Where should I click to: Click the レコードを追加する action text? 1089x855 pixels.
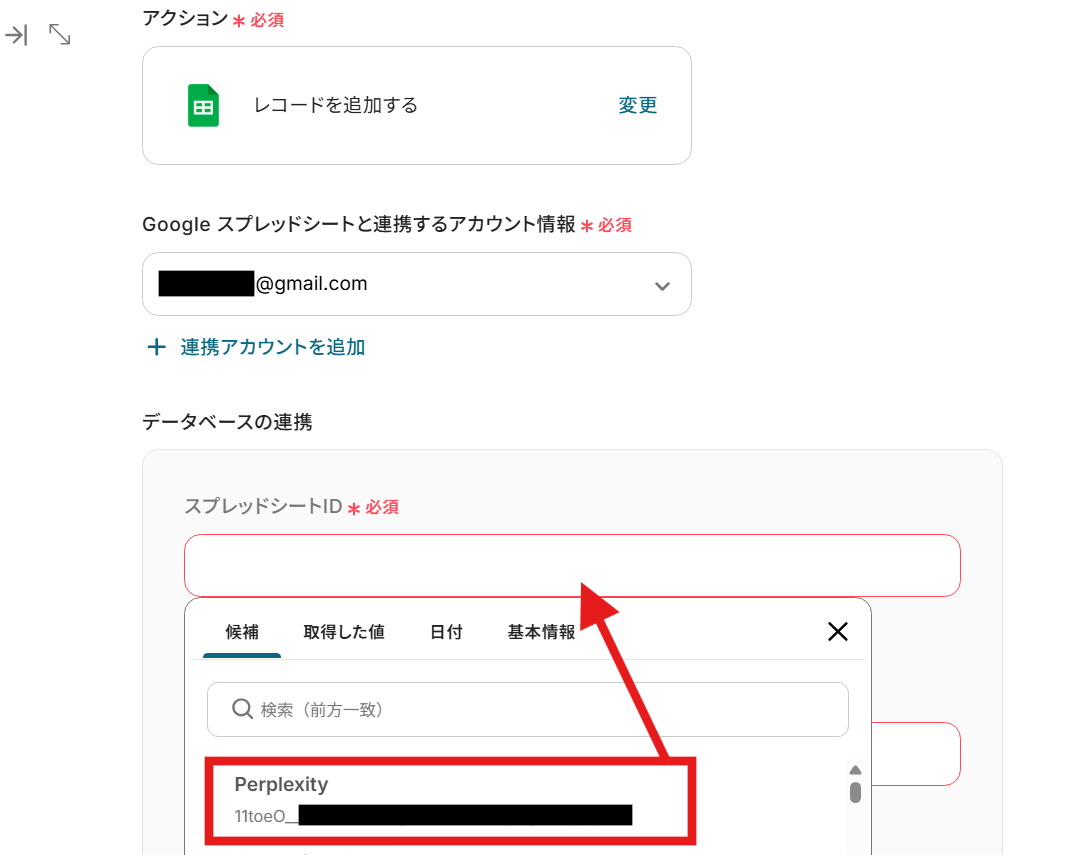335,105
